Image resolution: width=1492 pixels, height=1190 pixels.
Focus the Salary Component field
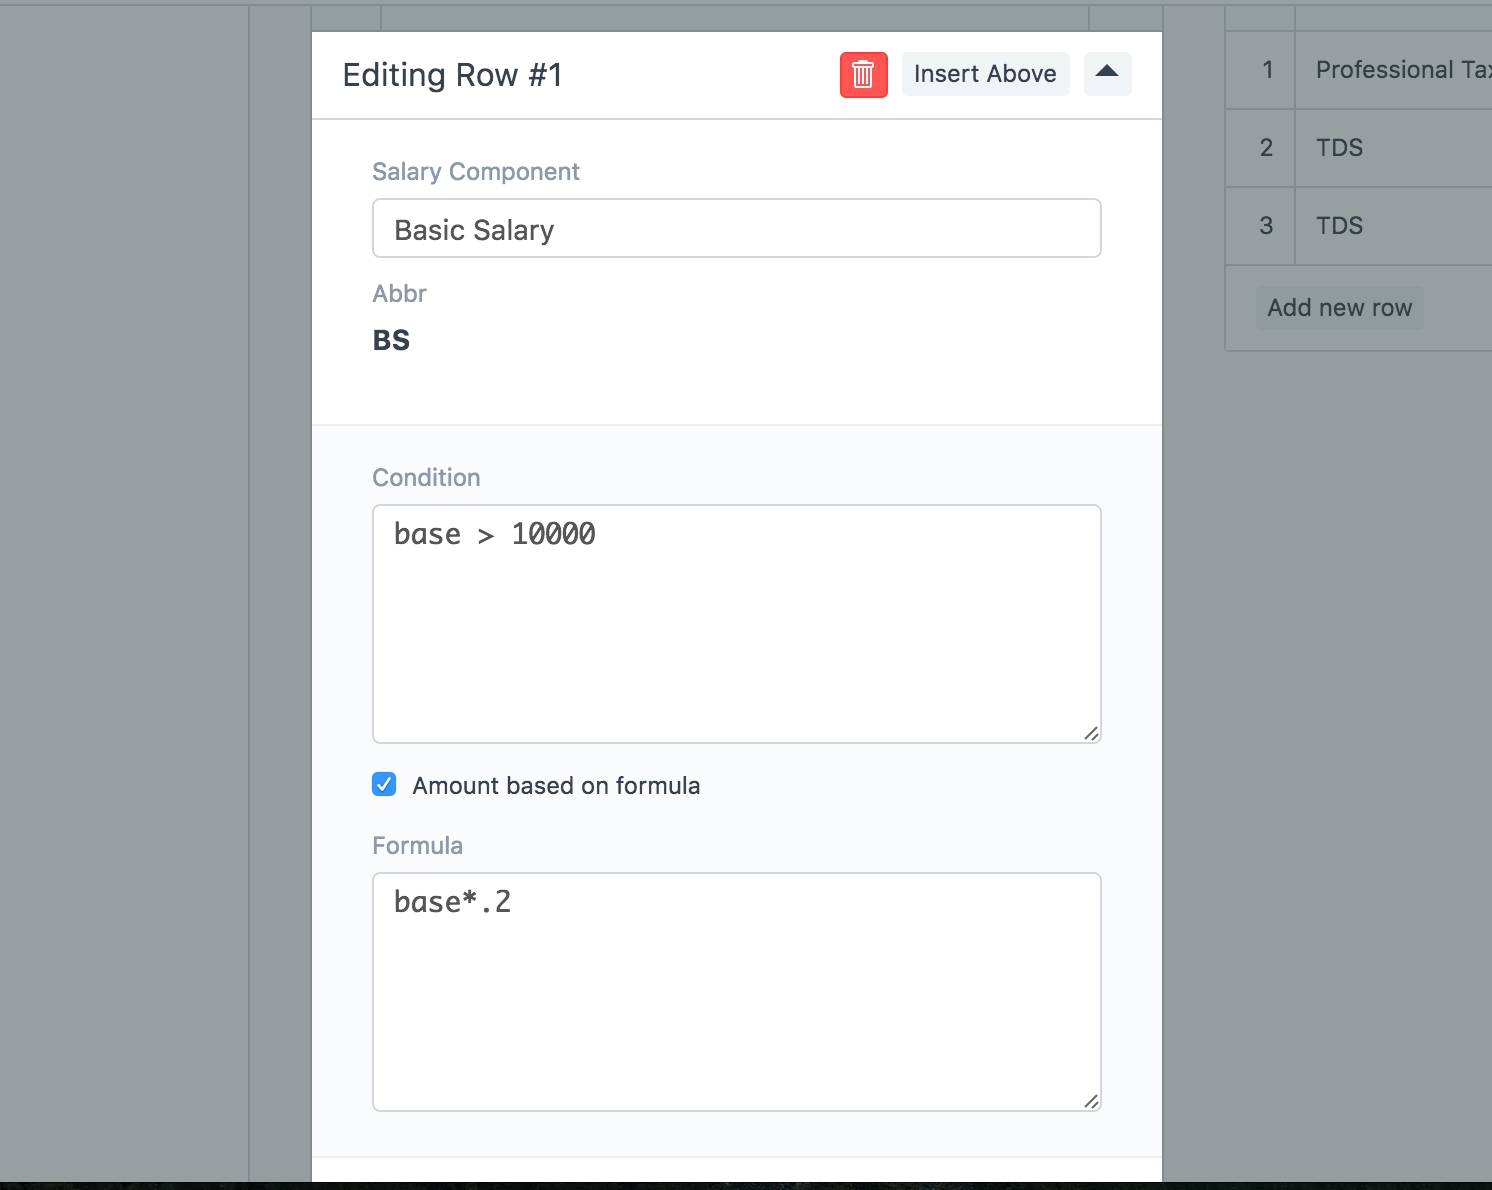pyautogui.click(x=736, y=229)
